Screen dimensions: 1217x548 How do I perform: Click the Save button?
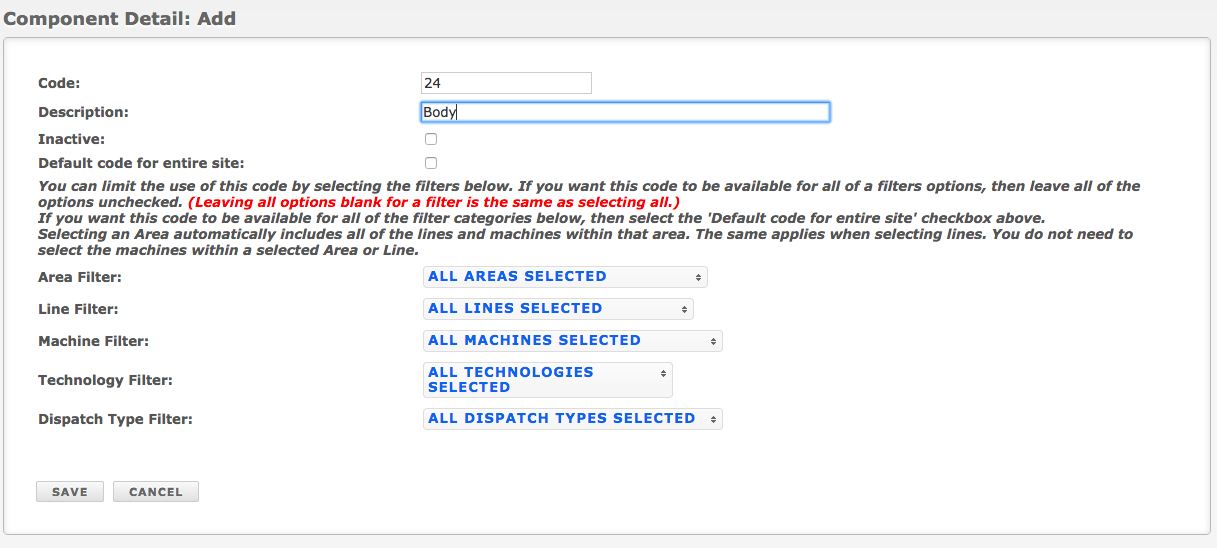click(x=70, y=492)
